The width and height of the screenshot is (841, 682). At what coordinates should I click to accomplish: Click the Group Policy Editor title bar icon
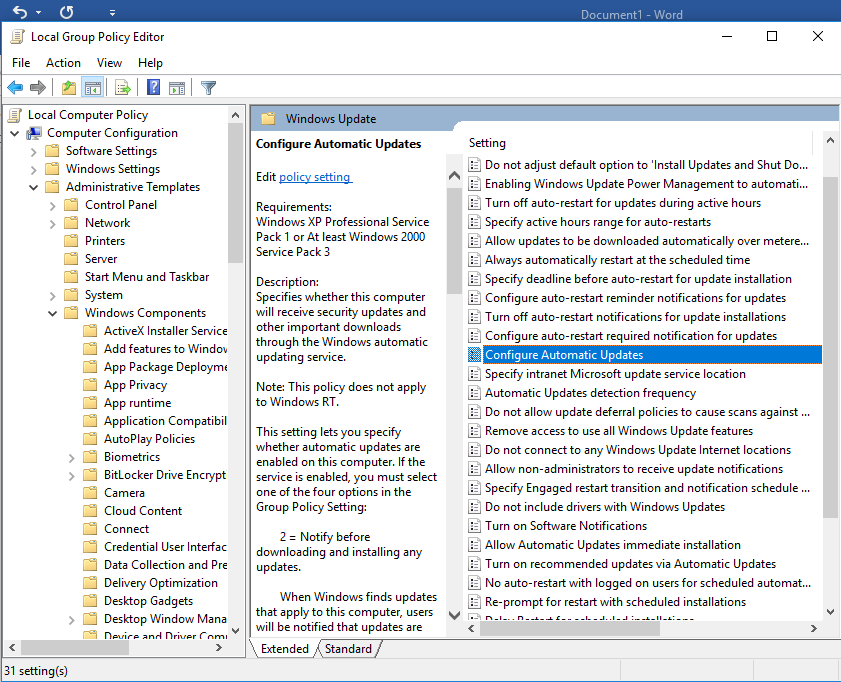coord(18,36)
